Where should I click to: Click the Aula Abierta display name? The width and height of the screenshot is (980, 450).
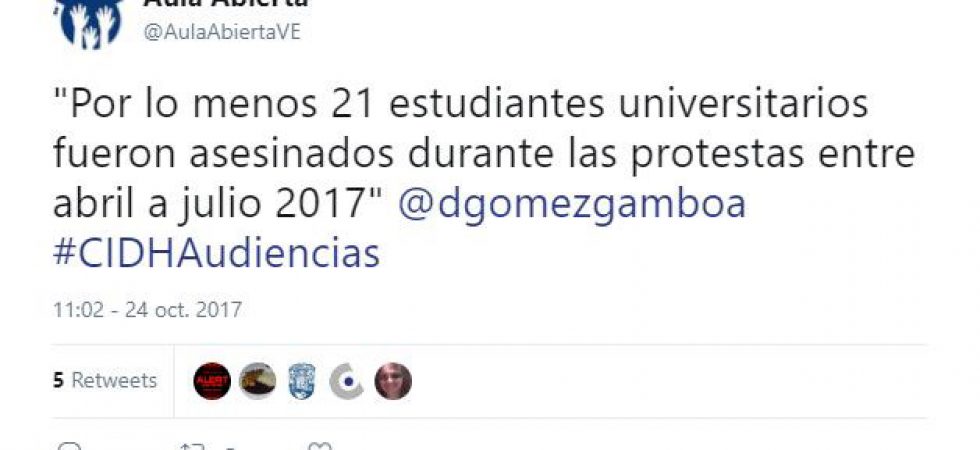[226, 4]
